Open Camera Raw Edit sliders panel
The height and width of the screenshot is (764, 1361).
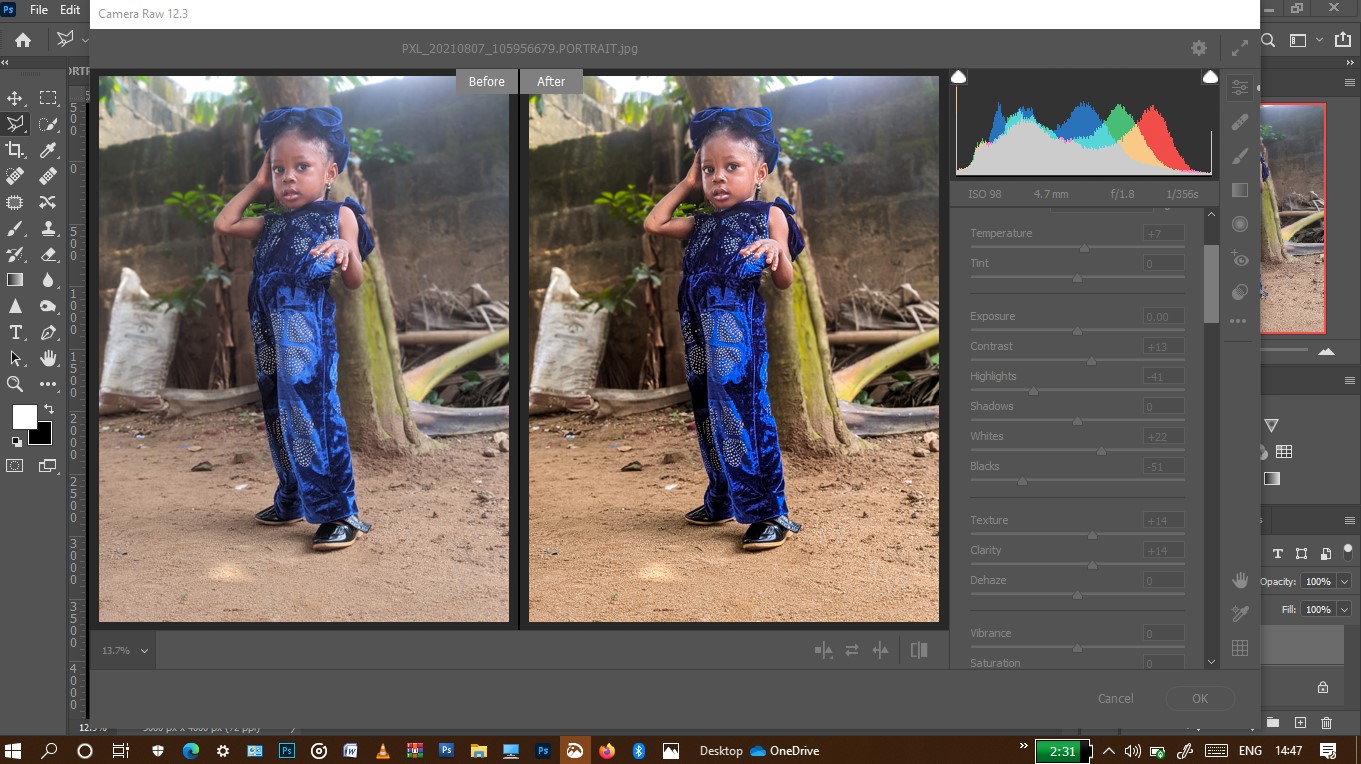coord(1240,88)
